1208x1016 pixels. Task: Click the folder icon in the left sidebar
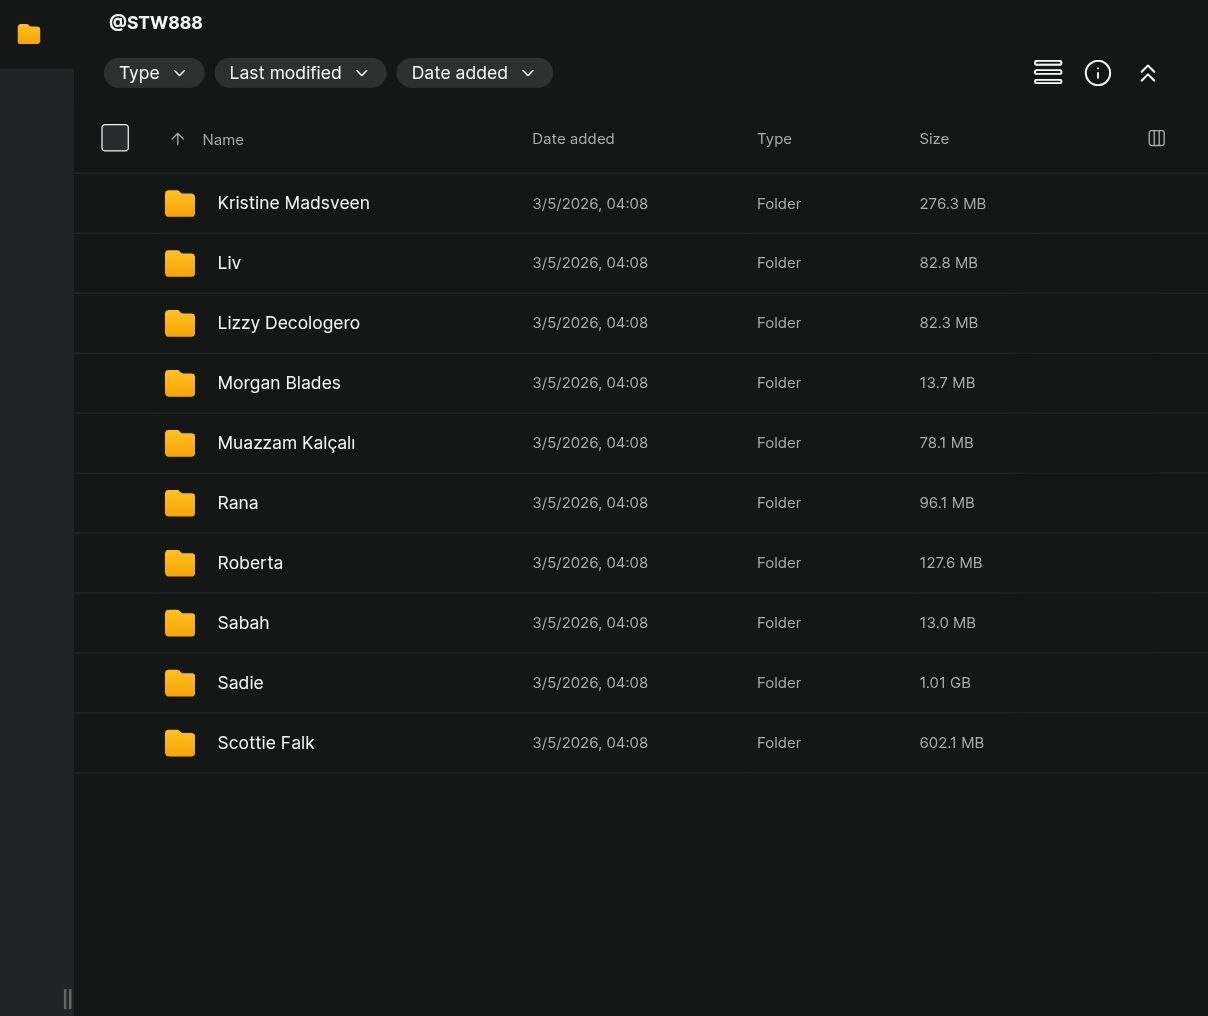pyautogui.click(x=29, y=35)
